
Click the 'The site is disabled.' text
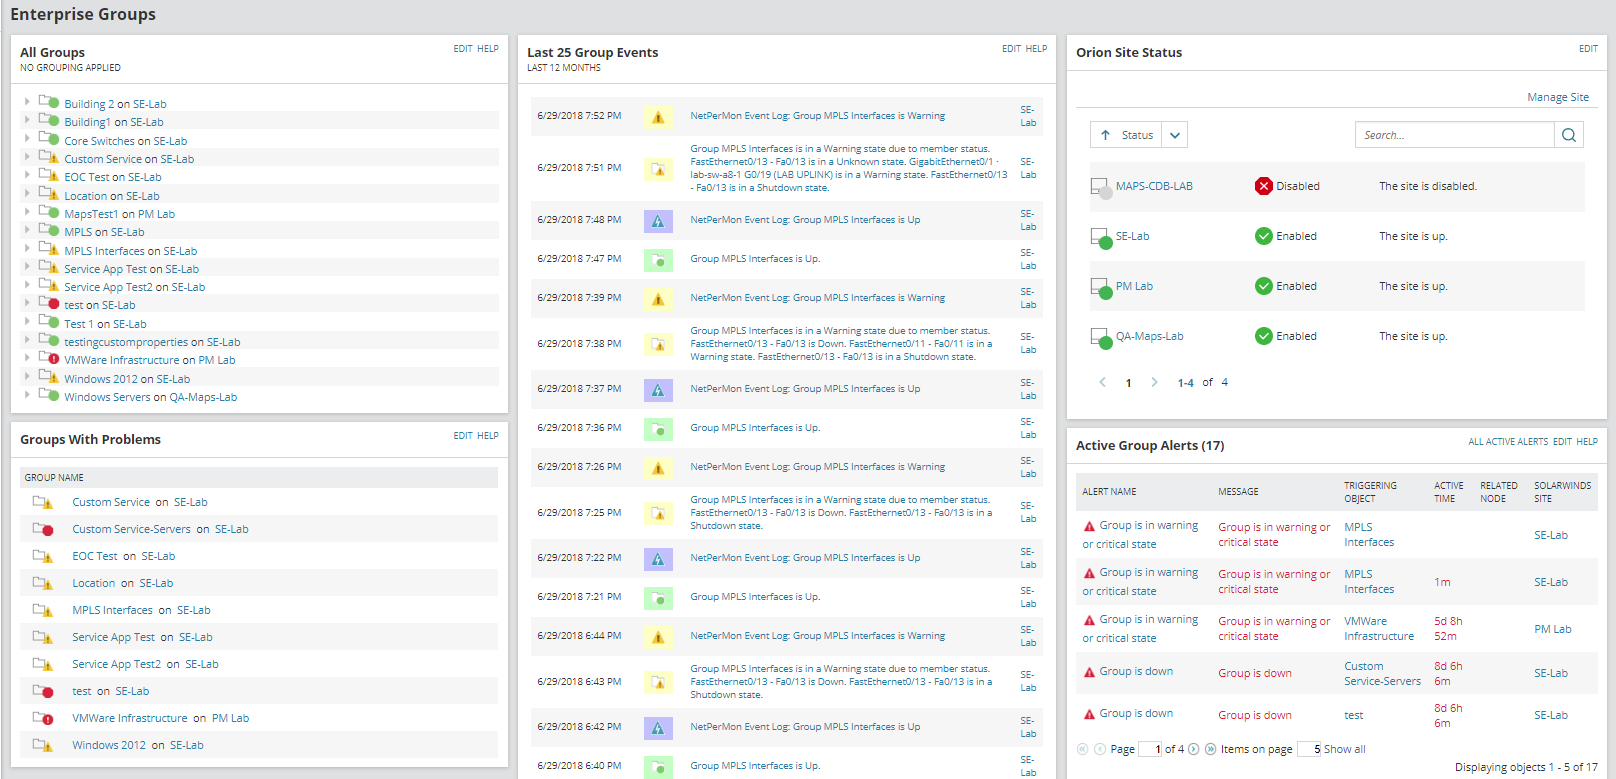pos(1428,186)
